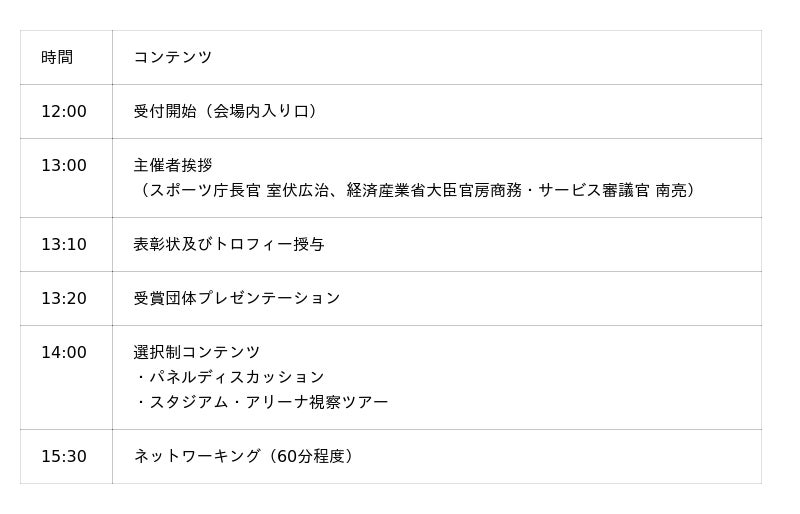Select the 受賞団体プレゼンテーション row text

(237, 298)
